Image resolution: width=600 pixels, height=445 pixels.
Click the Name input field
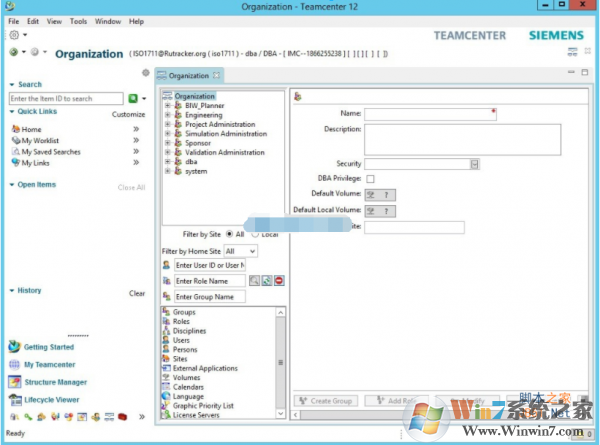430,114
